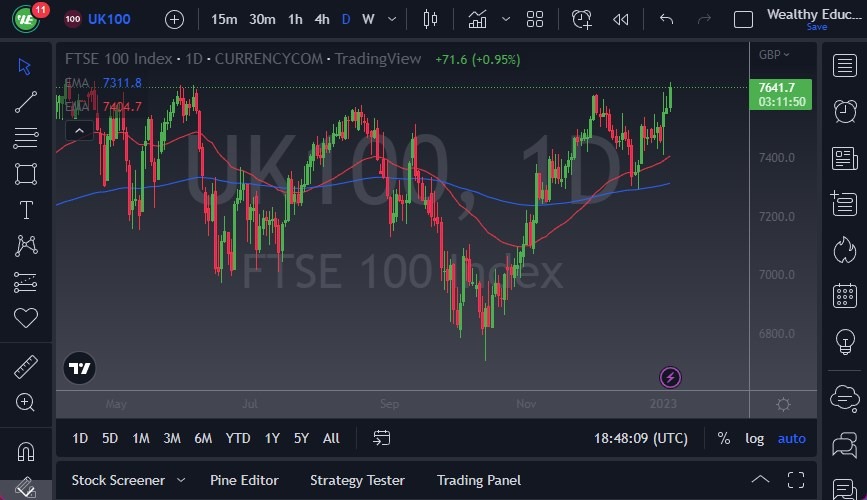Open the GBP currency dropdown
Screen dimensions: 867x500
[x=774, y=55]
